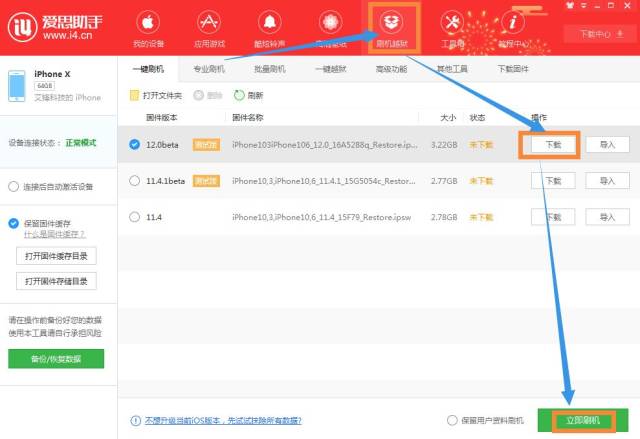Click the 未下载 status on 11.4 row

coord(481,217)
